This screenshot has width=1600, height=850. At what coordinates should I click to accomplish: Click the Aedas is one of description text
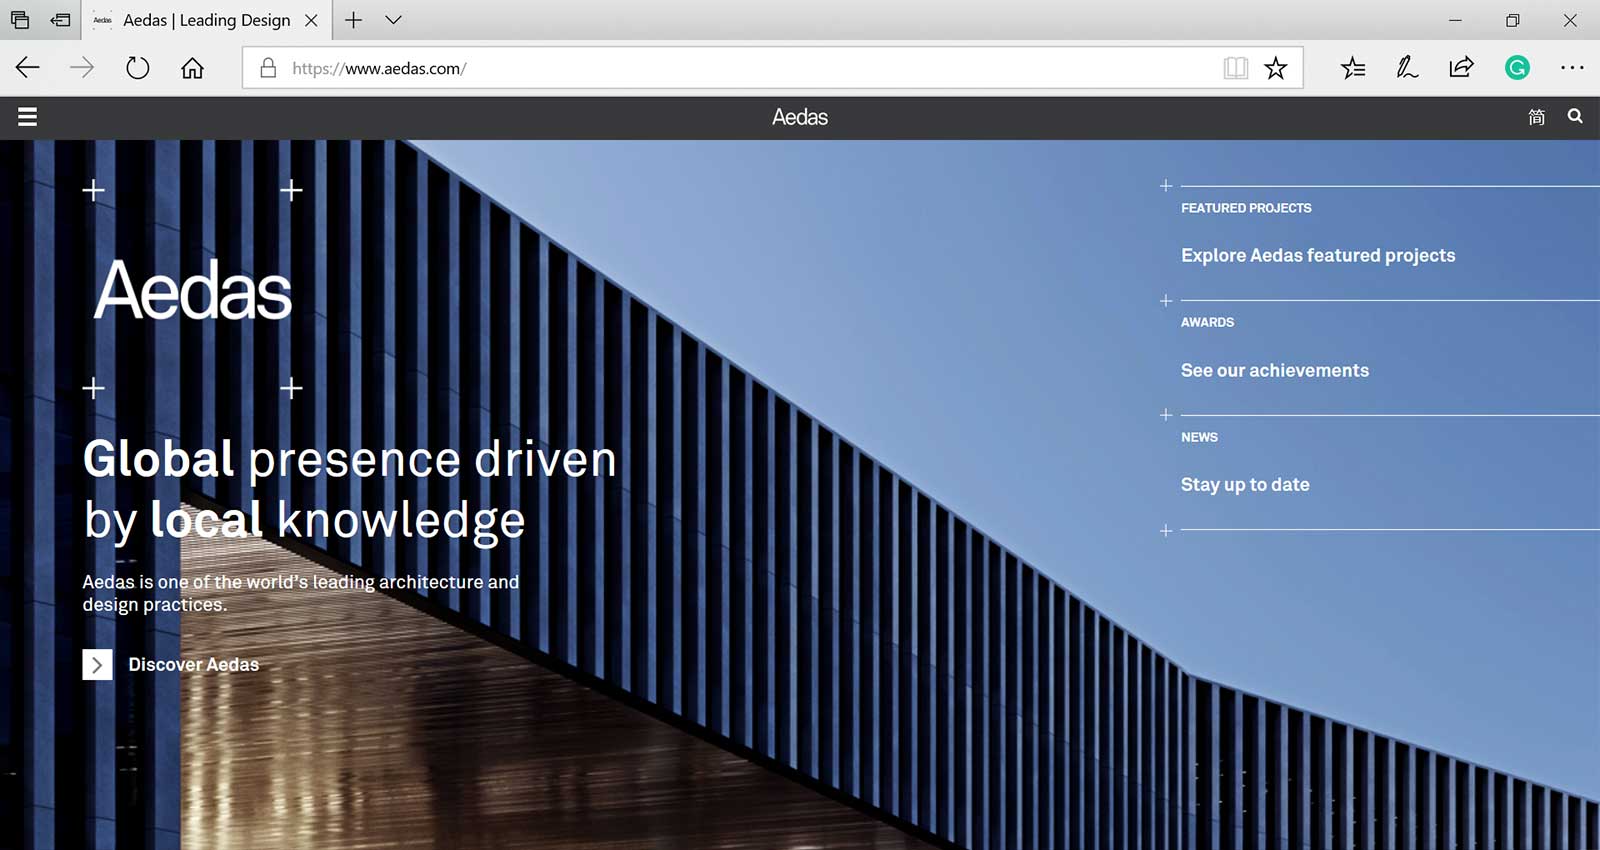(300, 593)
